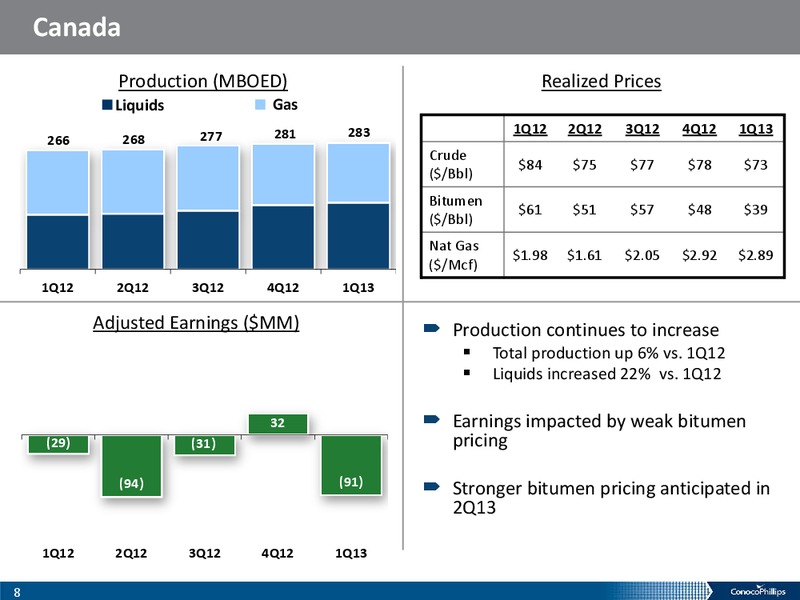The height and width of the screenshot is (600, 800).
Task: Click the Adjusted Earnings ($MM) heading
Action: pyautogui.click(x=196, y=323)
